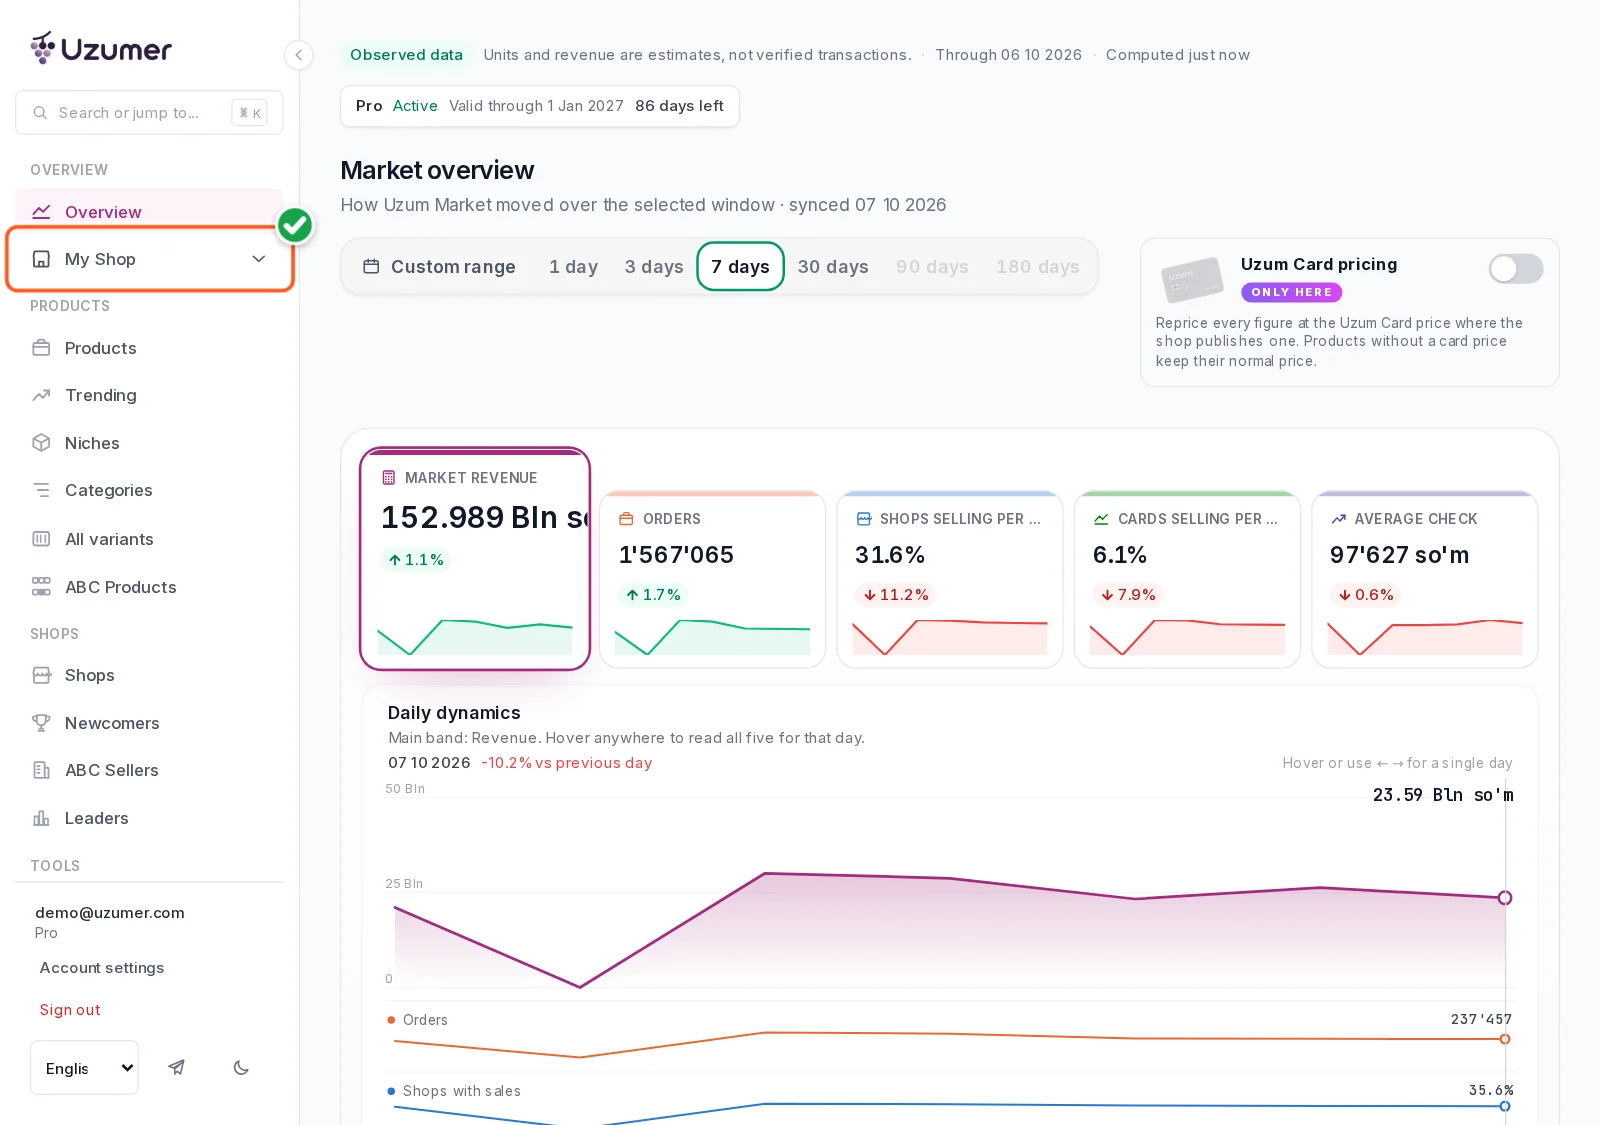Viewport: 1600px width, 1125px height.
Task: Click the revenue chart's last-day marker
Action: click(1505, 898)
